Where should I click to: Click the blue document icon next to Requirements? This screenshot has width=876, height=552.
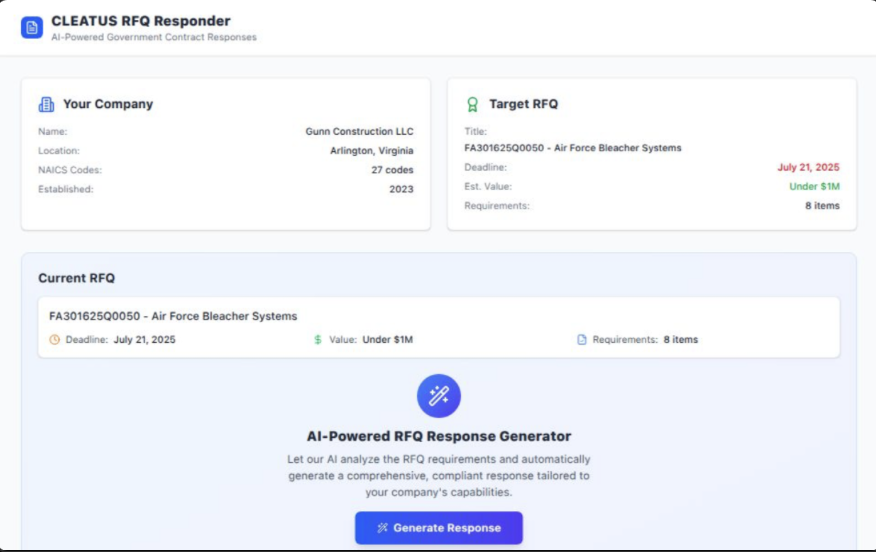pyautogui.click(x=582, y=340)
